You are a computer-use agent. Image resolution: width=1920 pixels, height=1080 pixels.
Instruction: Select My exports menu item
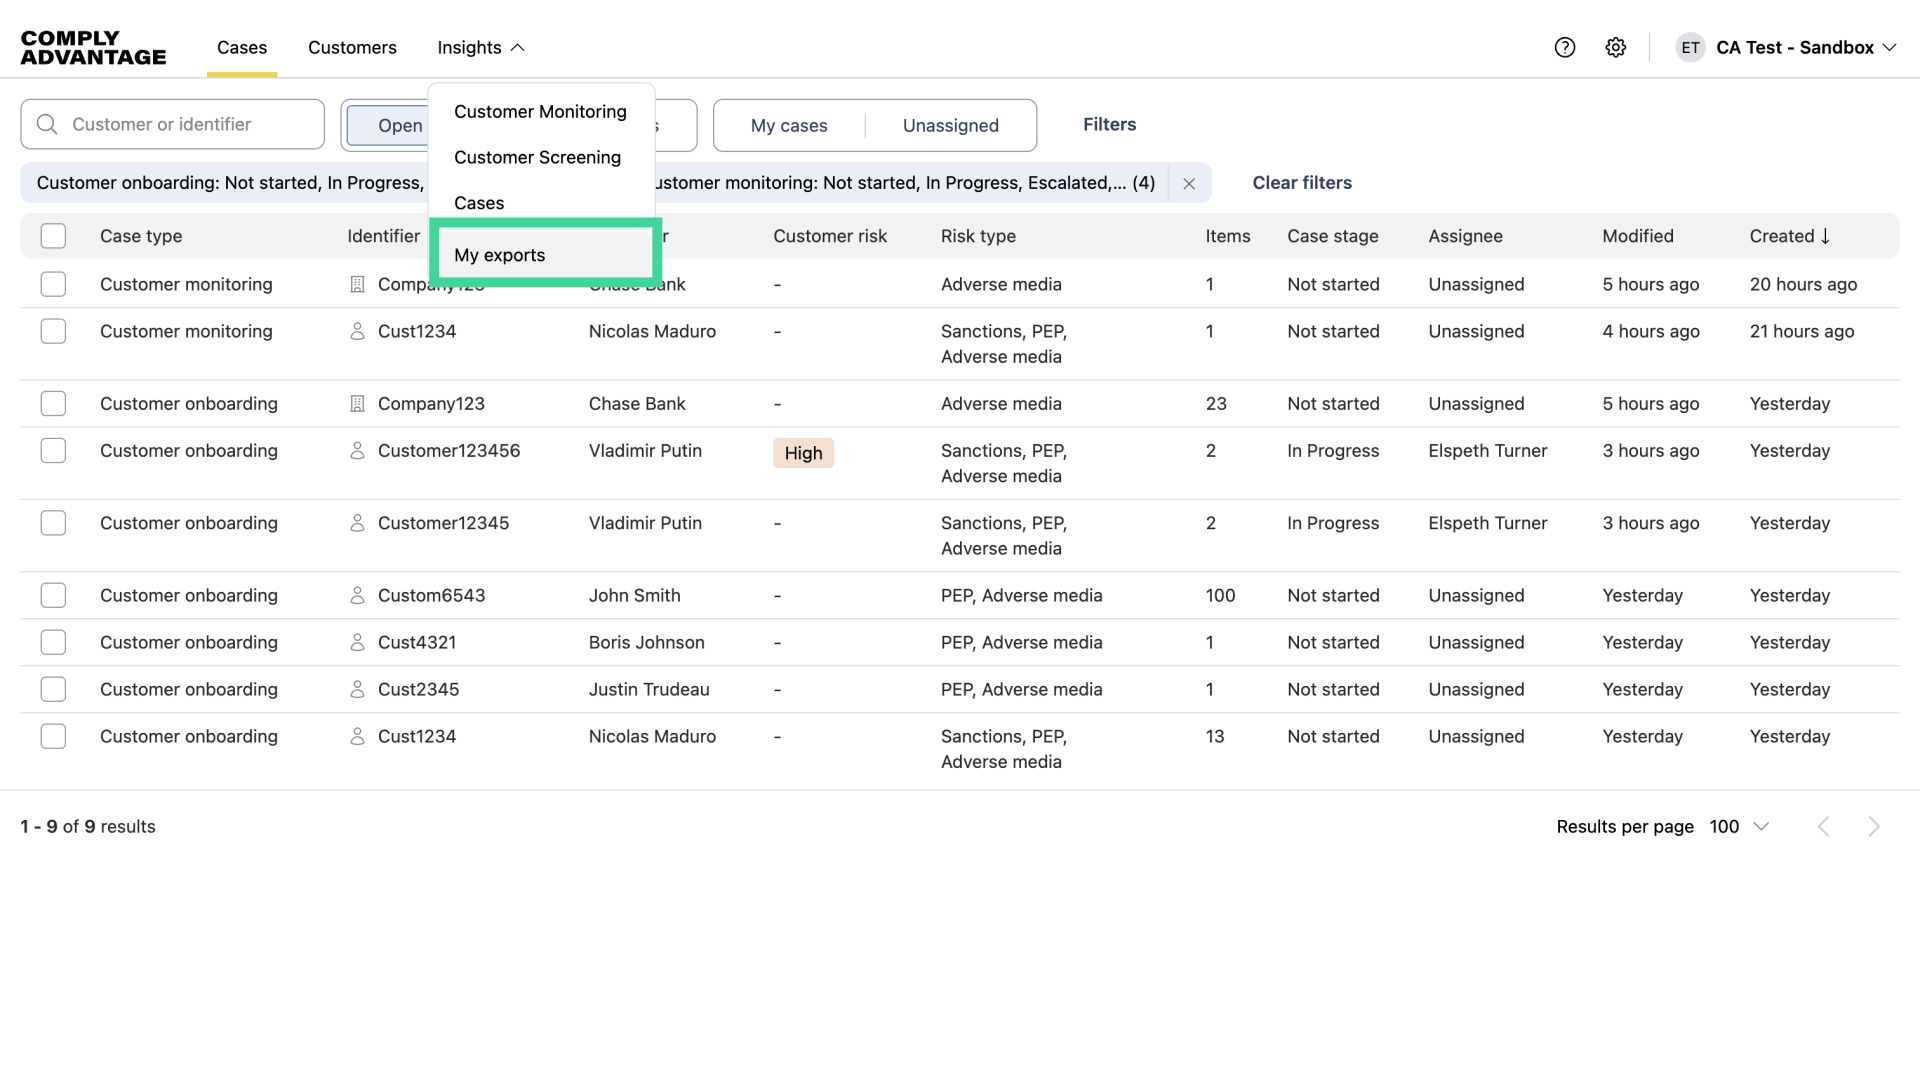(500, 255)
